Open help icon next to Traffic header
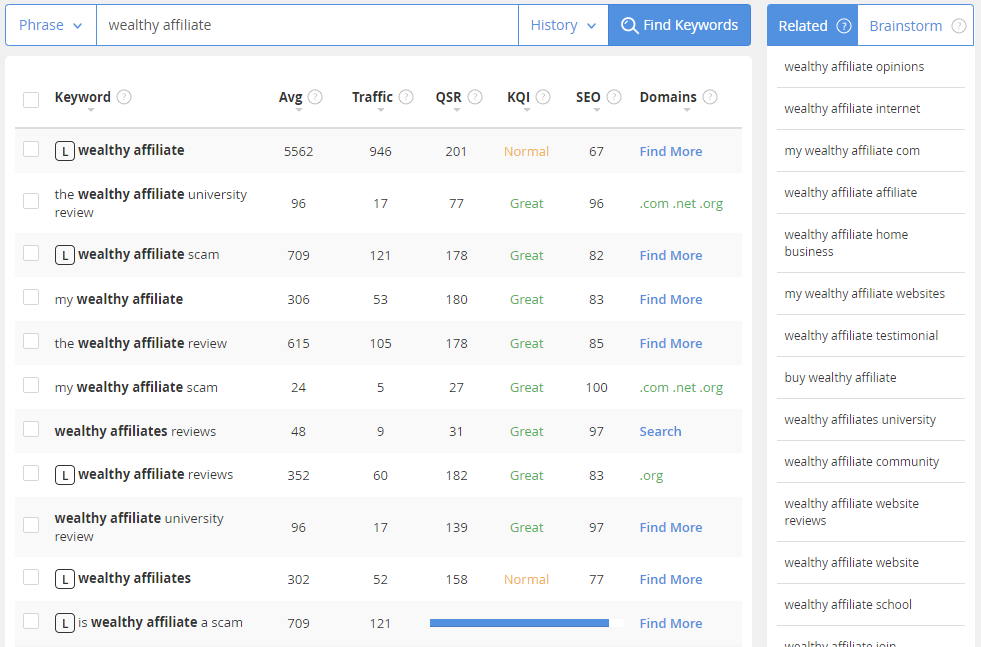The image size is (981, 647). pyautogui.click(x=406, y=97)
